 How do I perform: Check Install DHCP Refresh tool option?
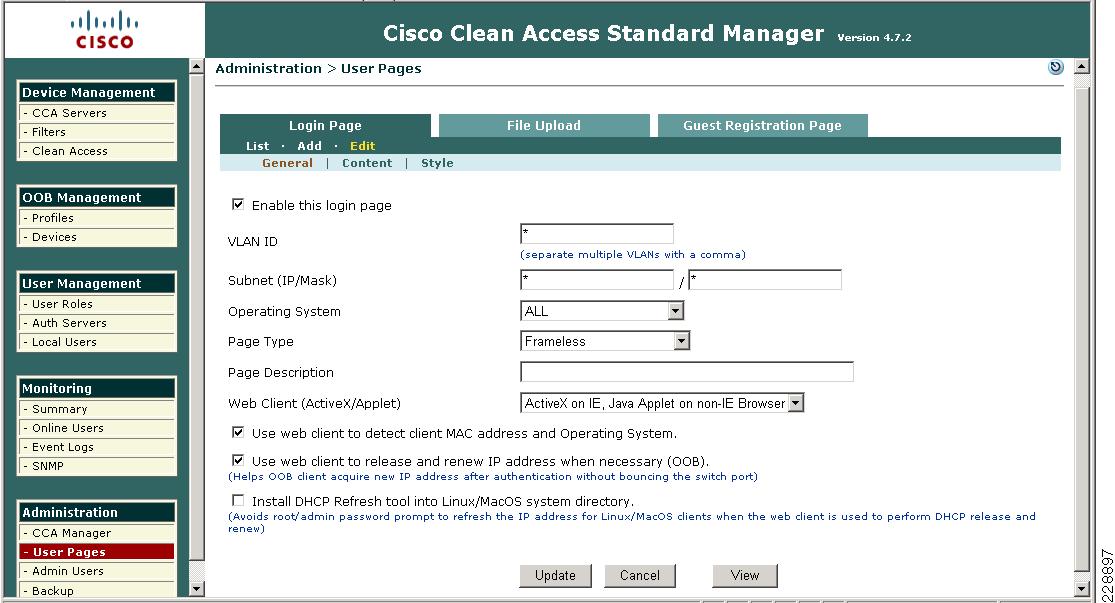(x=238, y=501)
